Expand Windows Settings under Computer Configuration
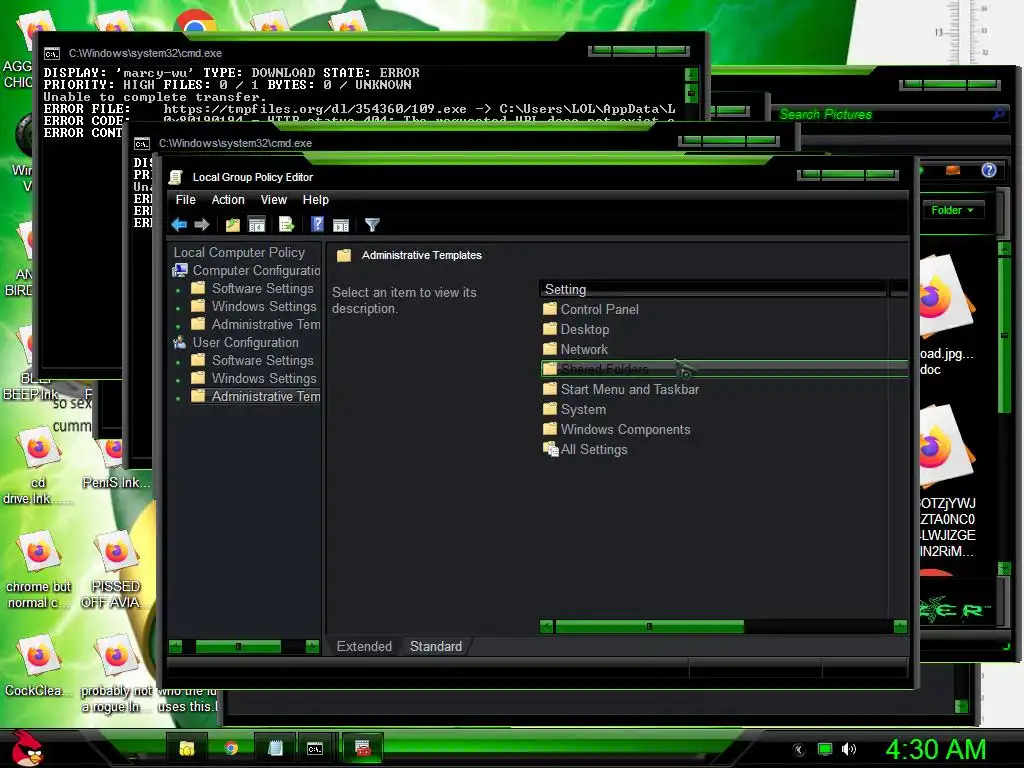Viewport: 1024px width, 768px height. tap(178, 307)
